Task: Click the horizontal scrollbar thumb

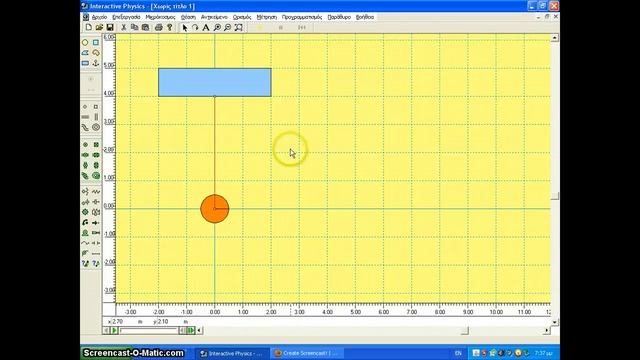Action: pos(464,330)
